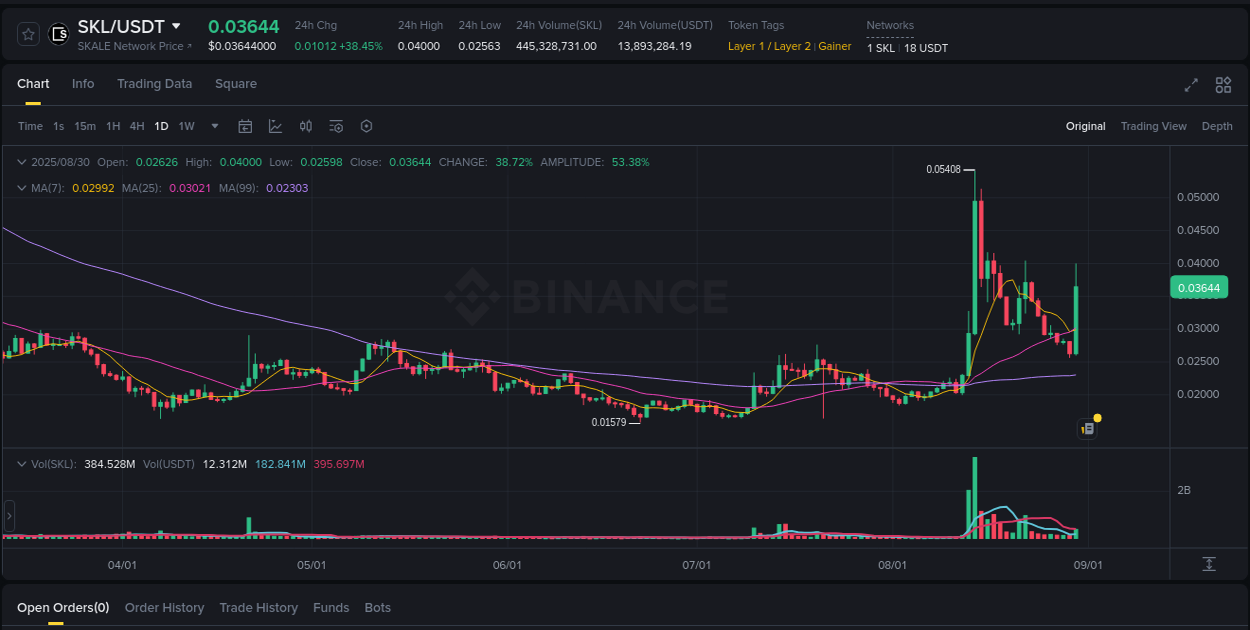1250x630 pixels.
Task: Select the 1W timeframe
Action: (186, 126)
